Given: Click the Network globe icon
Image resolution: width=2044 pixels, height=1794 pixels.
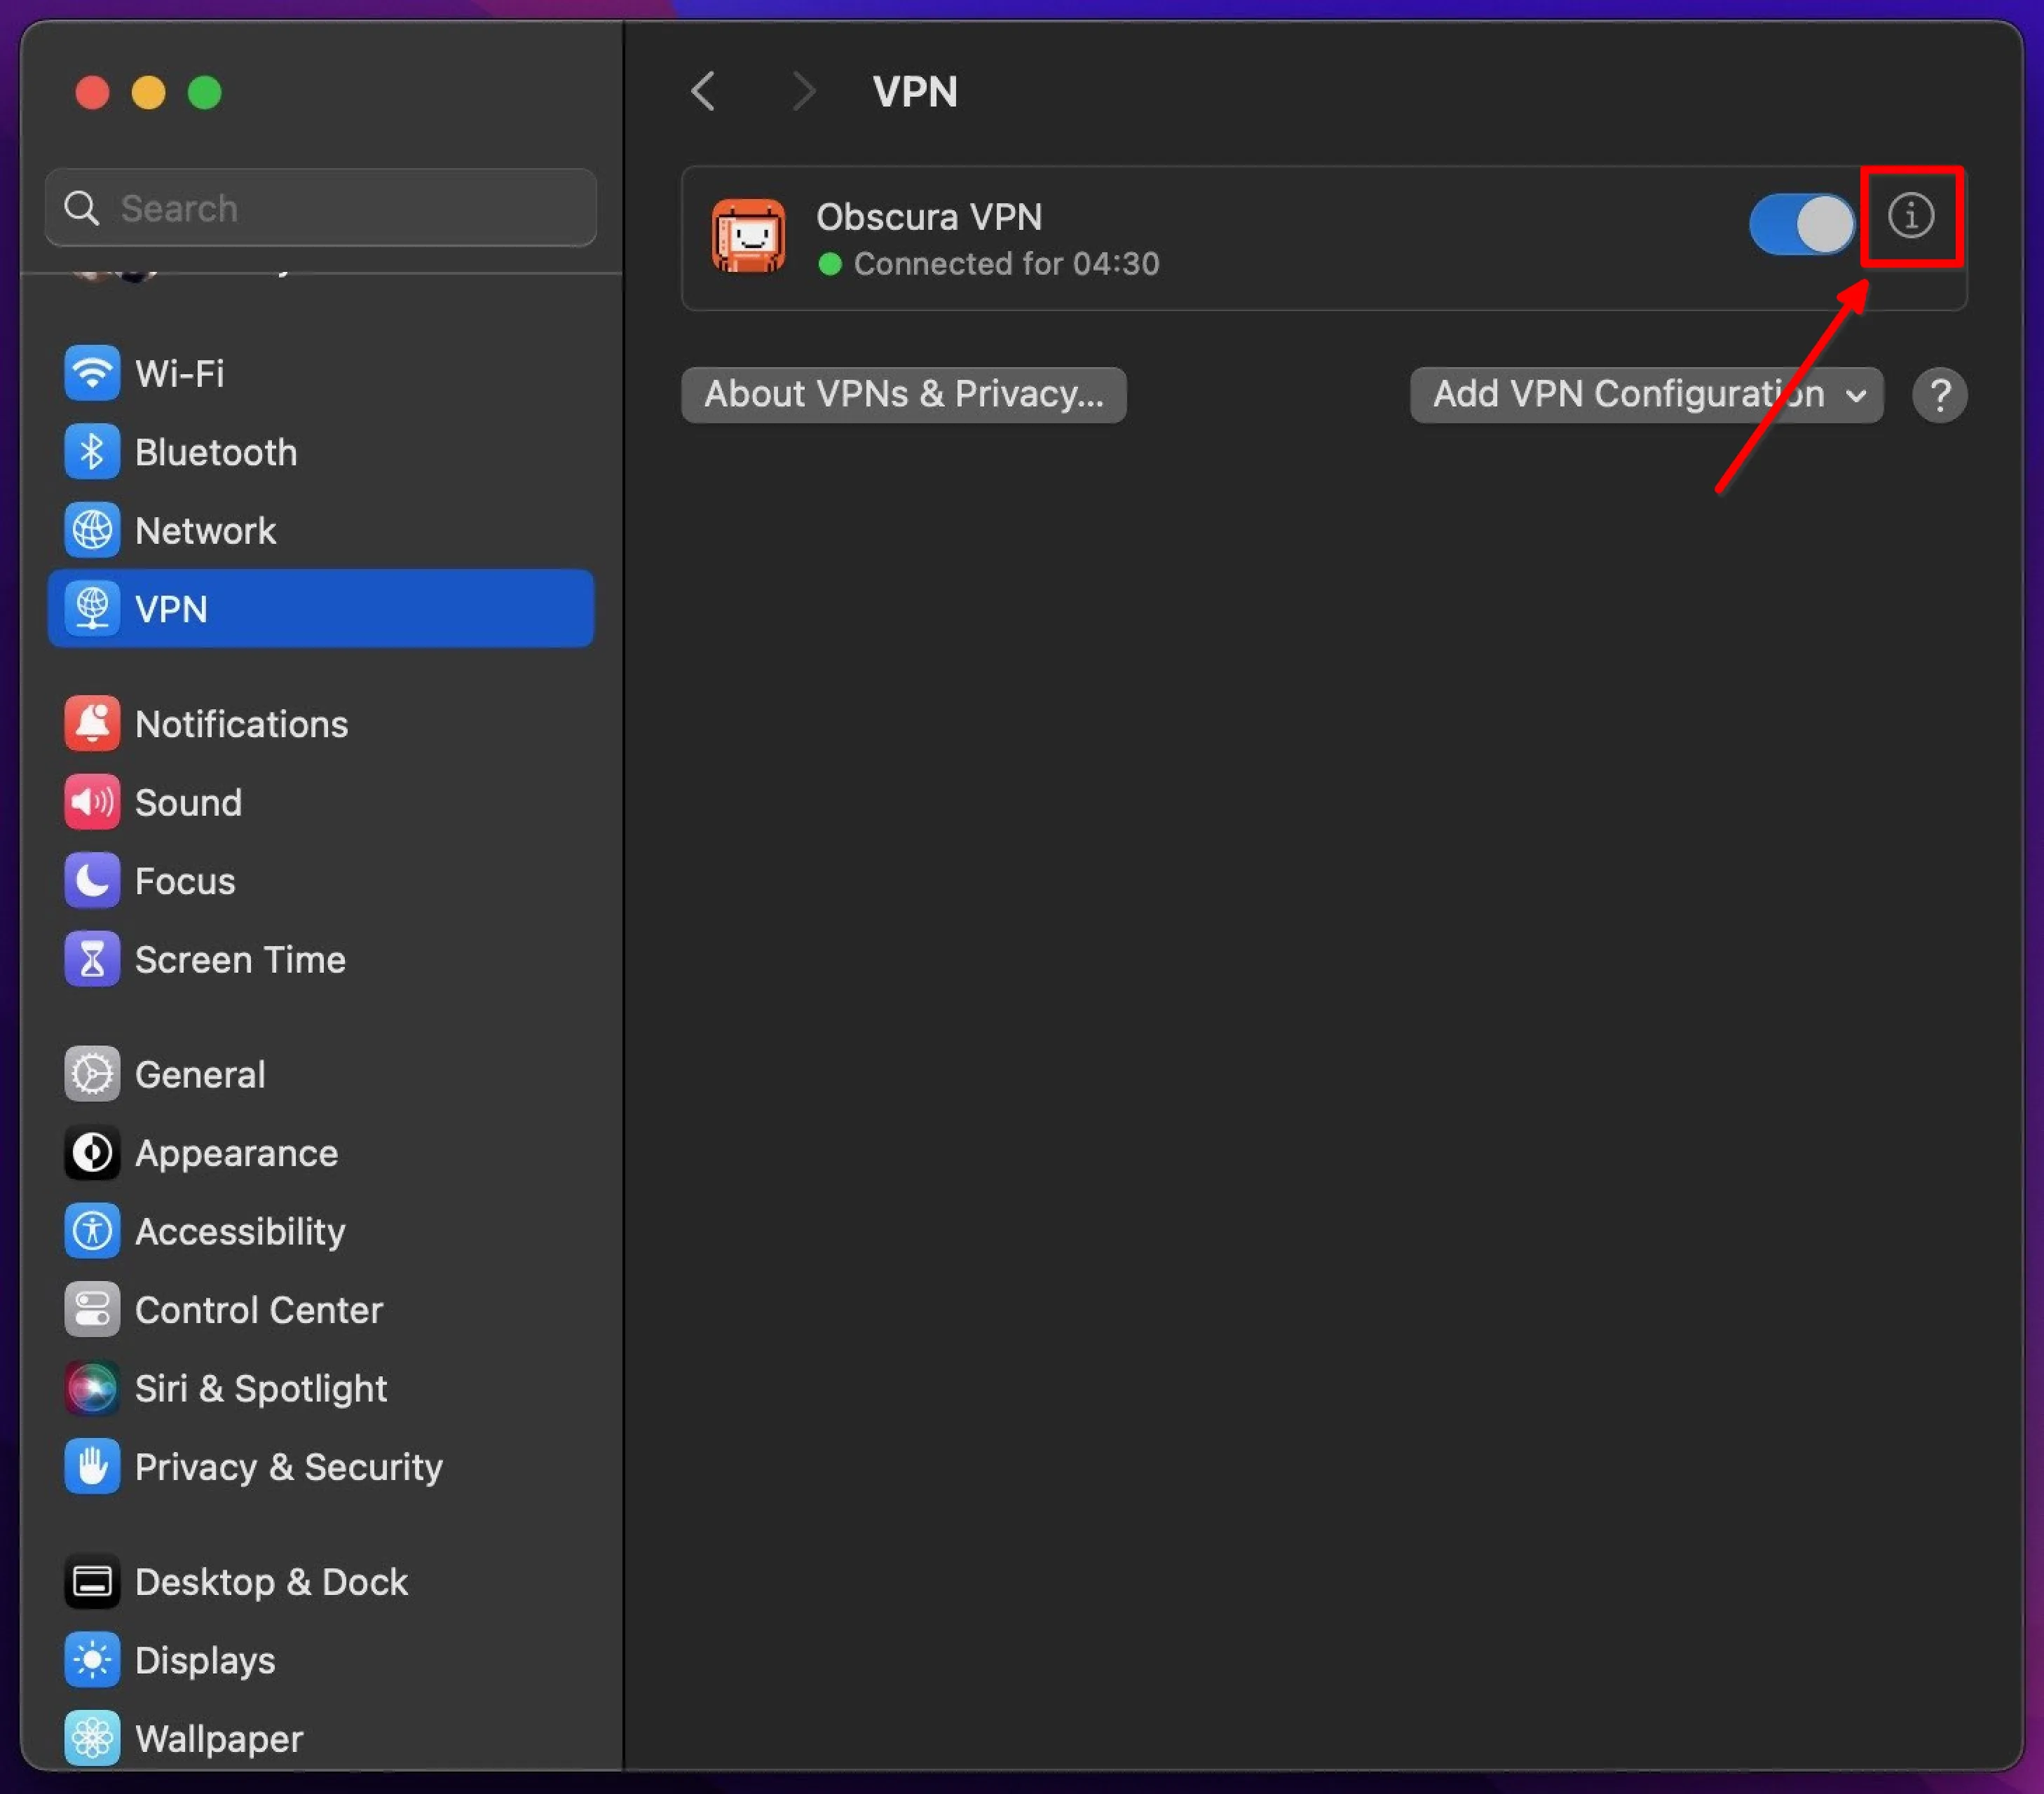Looking at the screenshot, I should coord(92,530).
